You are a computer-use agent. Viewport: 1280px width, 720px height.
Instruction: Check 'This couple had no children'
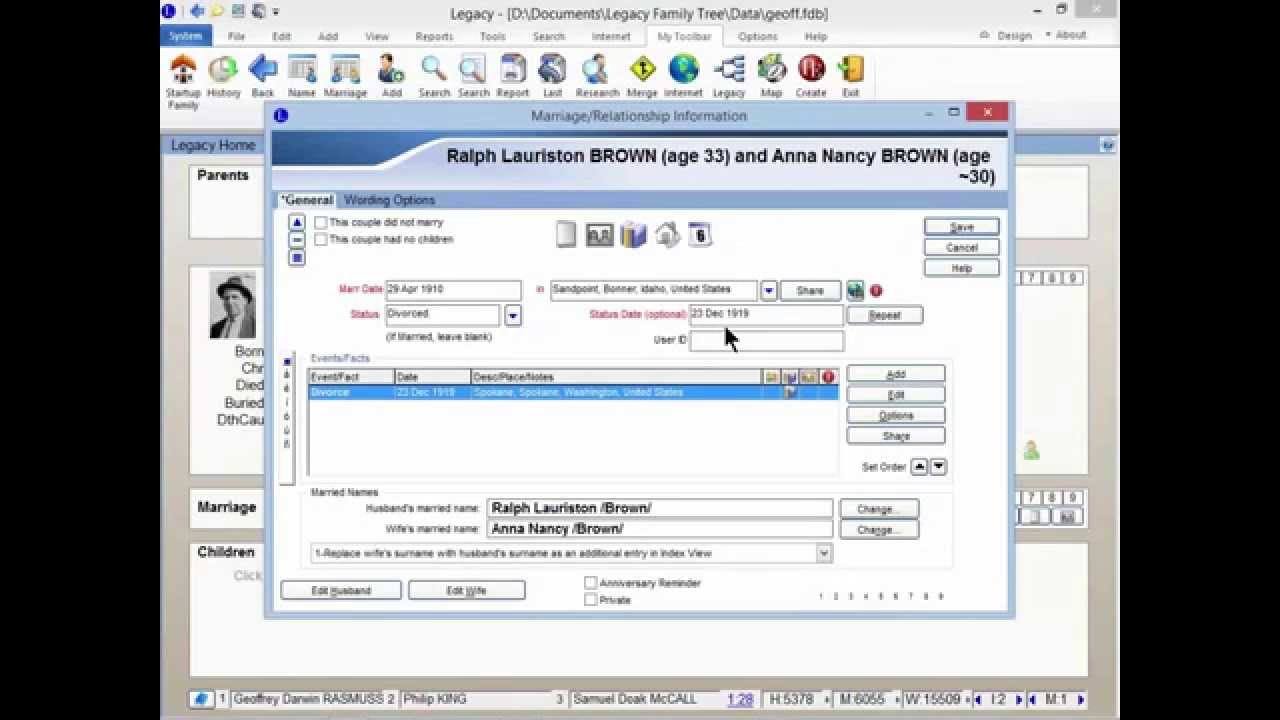pos(320,240)
